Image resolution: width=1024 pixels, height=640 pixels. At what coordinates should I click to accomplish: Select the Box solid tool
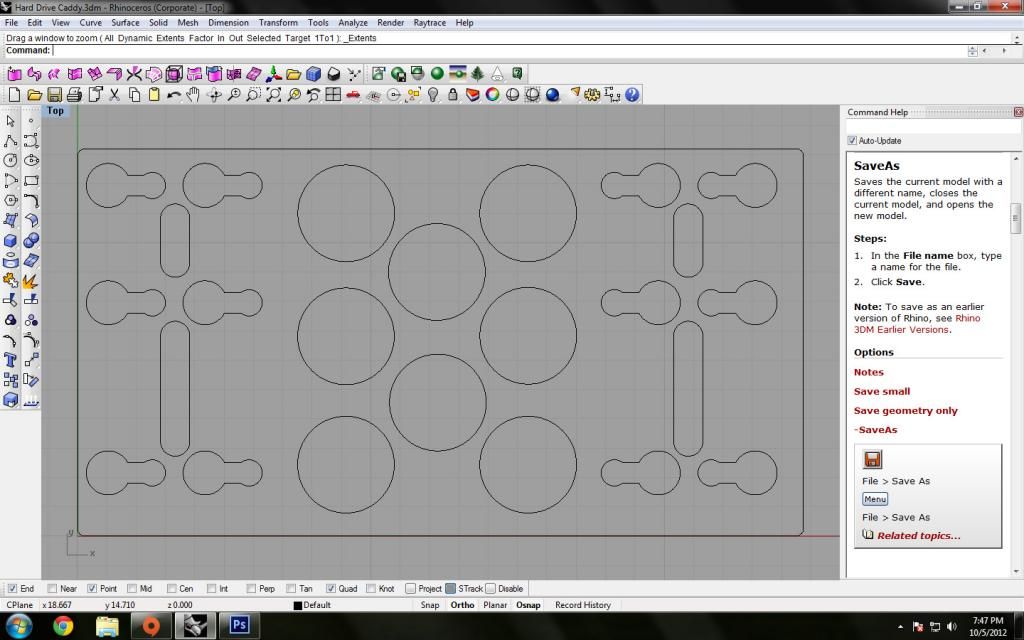point(10,240)
